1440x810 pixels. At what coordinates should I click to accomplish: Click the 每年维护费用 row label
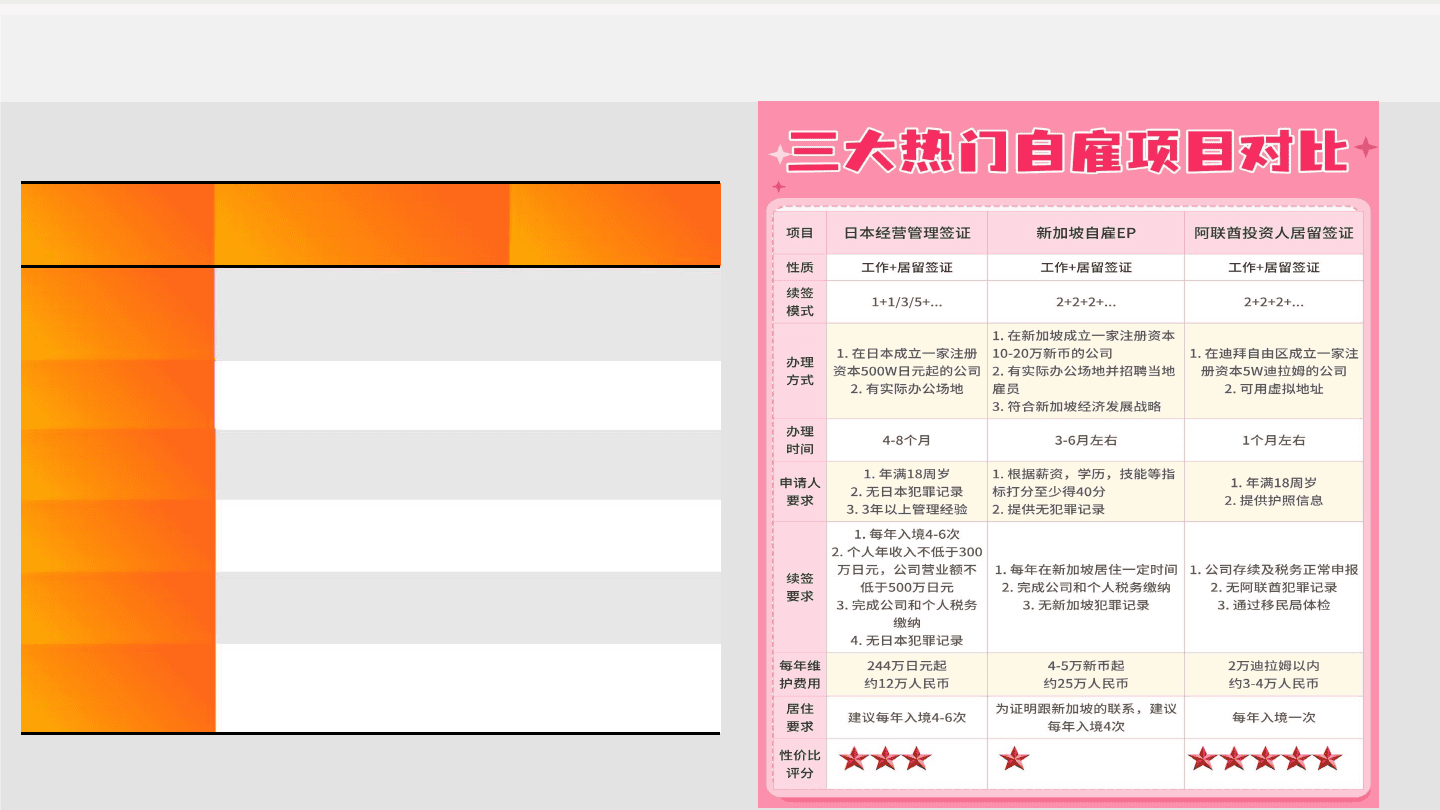click(800, 674)
